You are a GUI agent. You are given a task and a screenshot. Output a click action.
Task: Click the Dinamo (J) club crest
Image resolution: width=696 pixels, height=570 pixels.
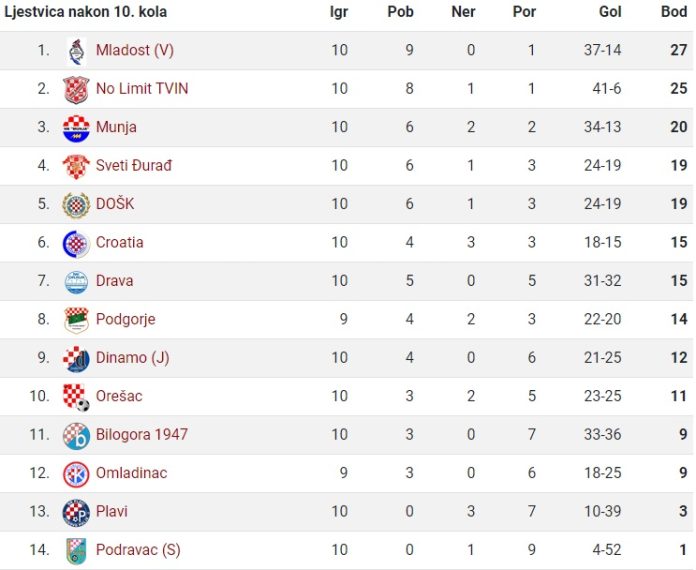pyautogui.click(x=76, y=359)
